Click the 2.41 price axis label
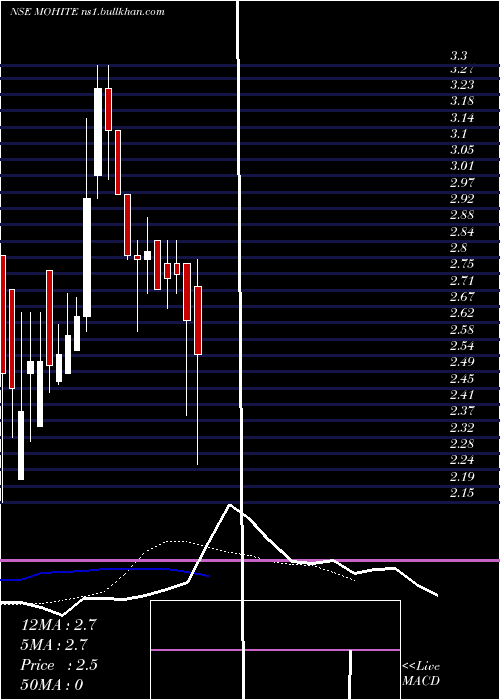Viewport: 500px width, 700px height. point(462,395)
